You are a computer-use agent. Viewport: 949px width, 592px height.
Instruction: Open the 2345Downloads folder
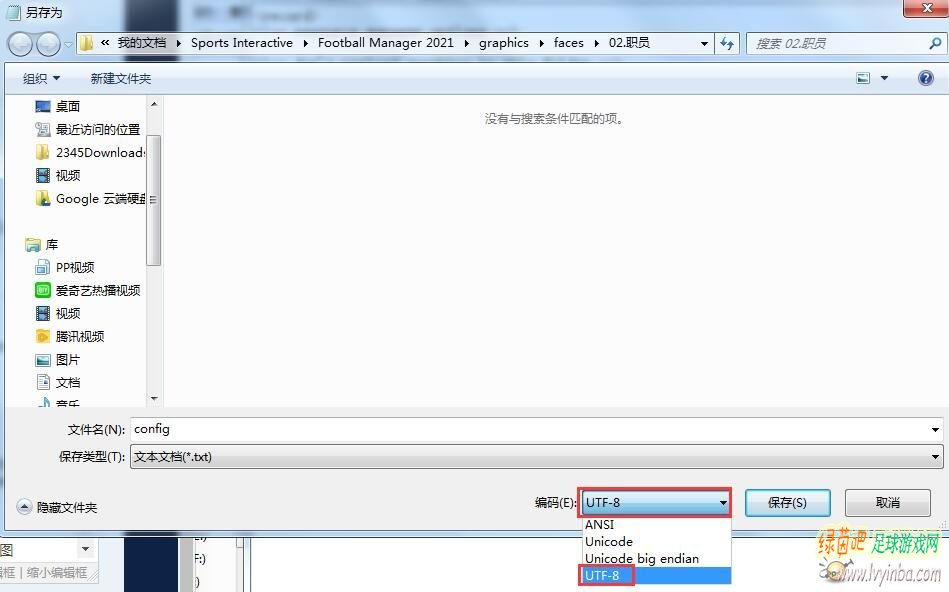click(x=100, y=153)
